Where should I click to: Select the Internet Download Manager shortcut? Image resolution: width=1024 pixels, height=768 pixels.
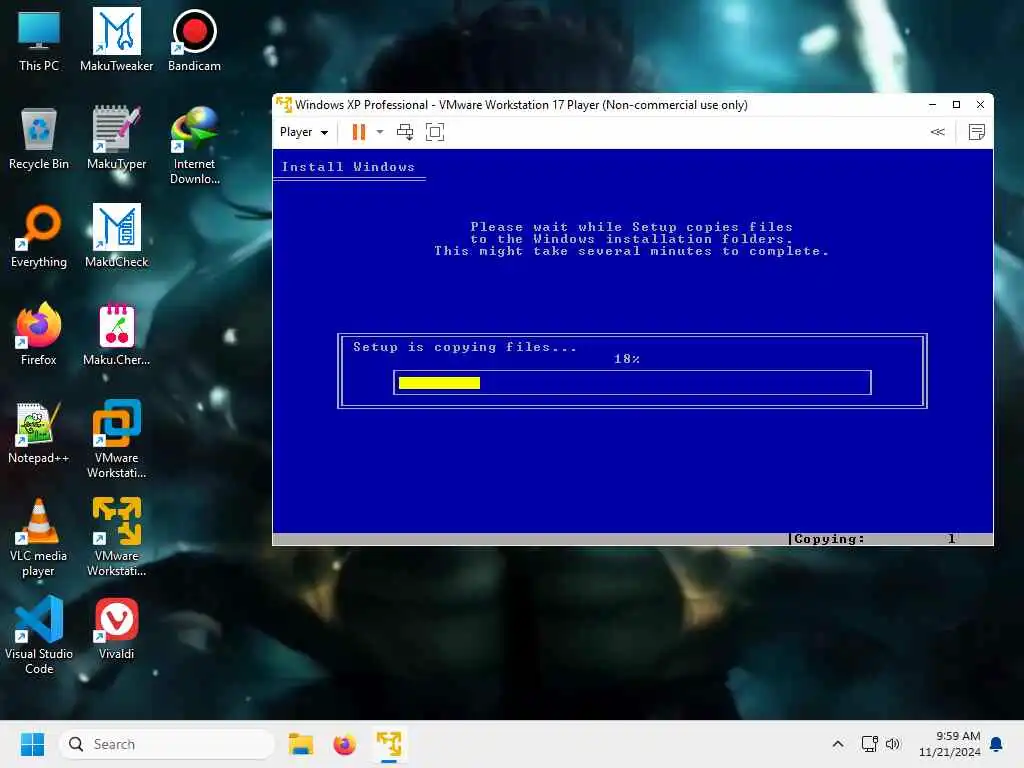pyautogui.click(x=194, y=145)
